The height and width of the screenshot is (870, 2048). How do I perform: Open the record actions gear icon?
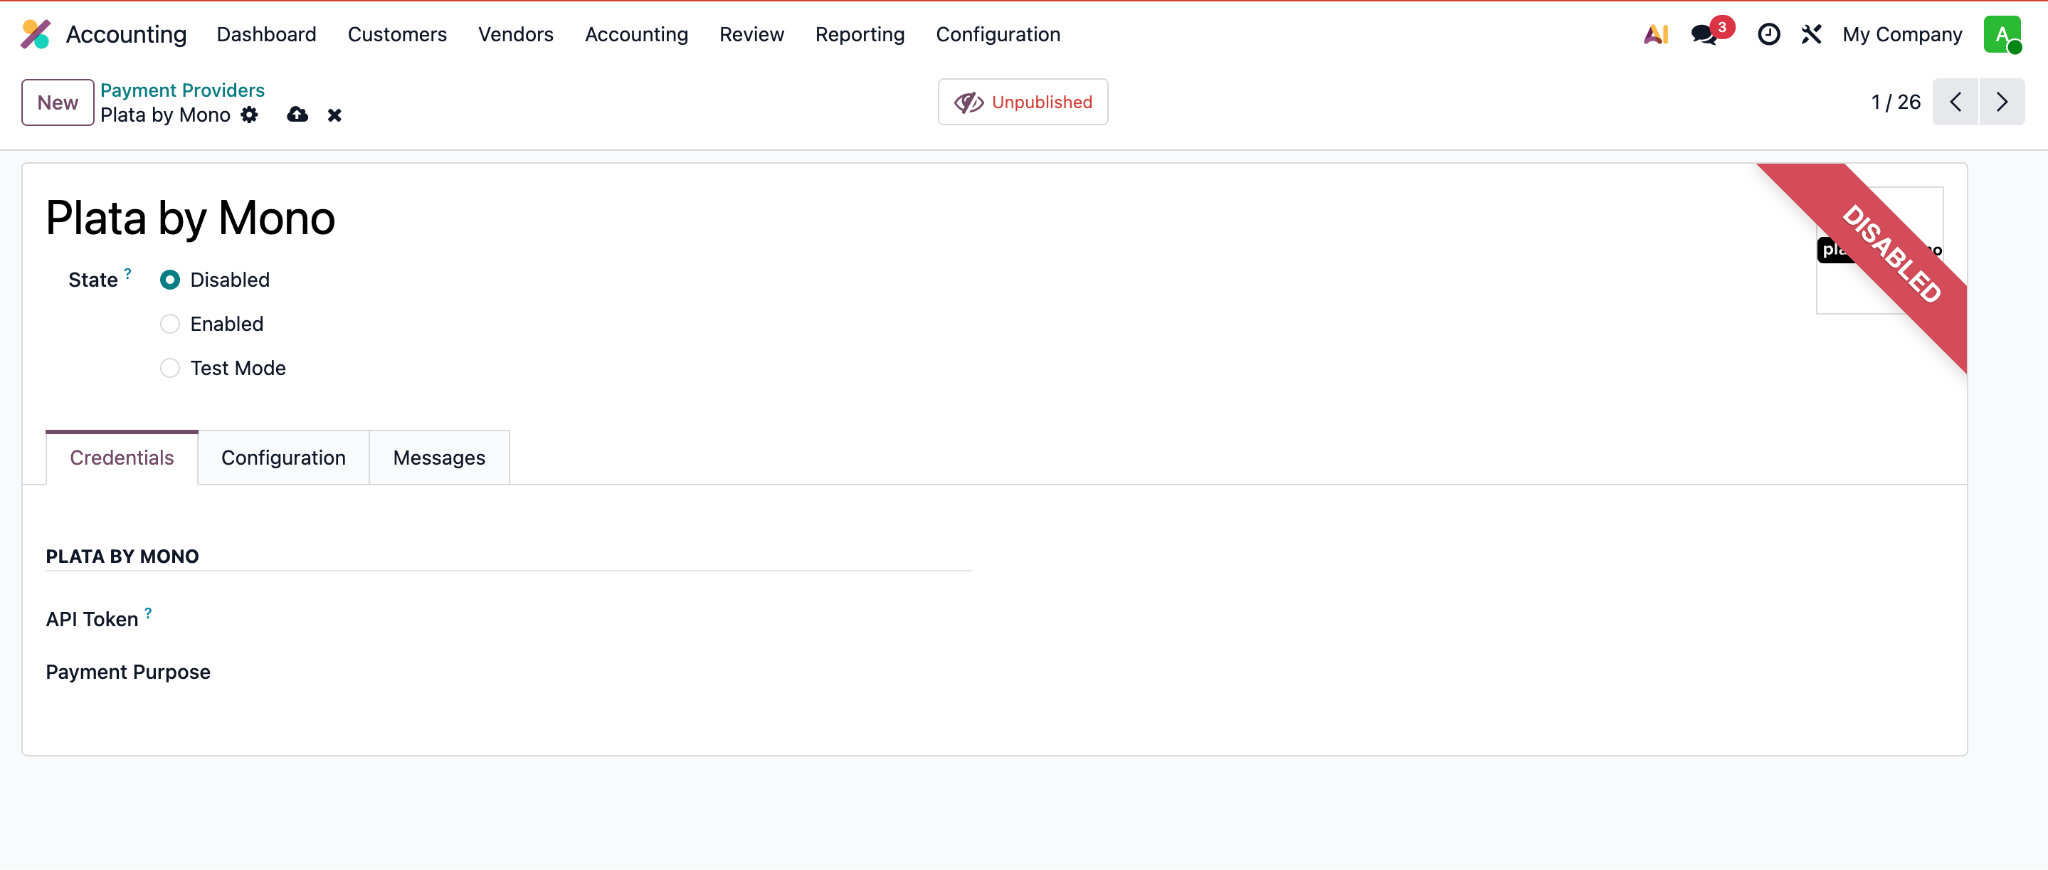250,115
